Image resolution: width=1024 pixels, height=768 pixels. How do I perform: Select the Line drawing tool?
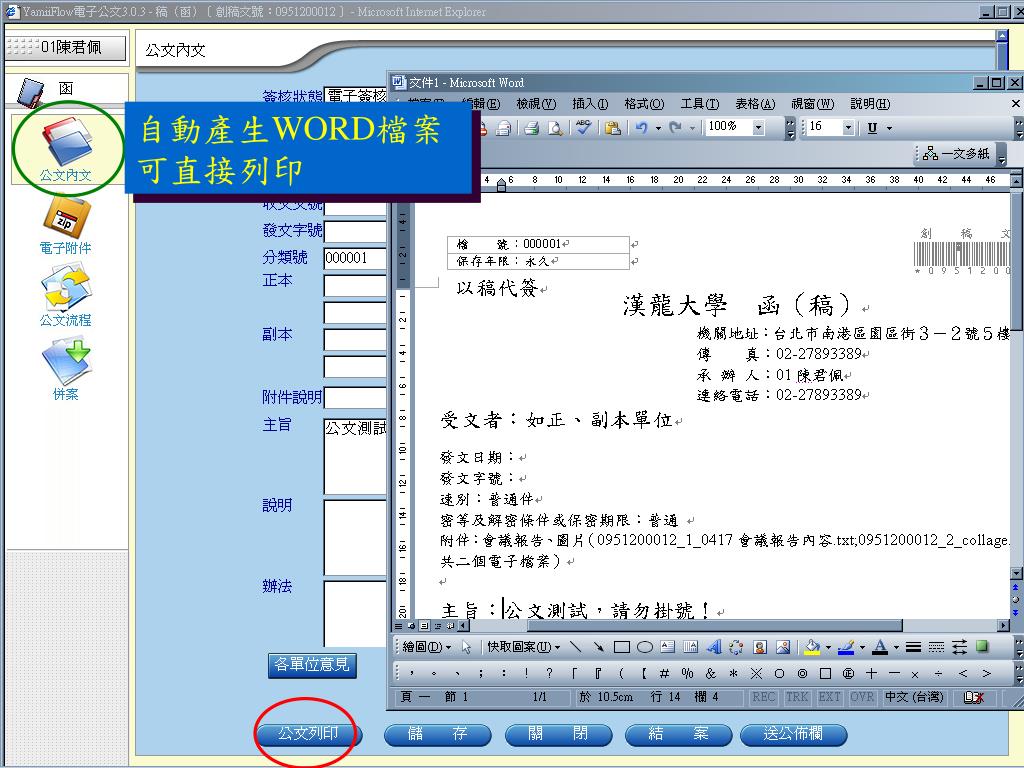point(575,647)
